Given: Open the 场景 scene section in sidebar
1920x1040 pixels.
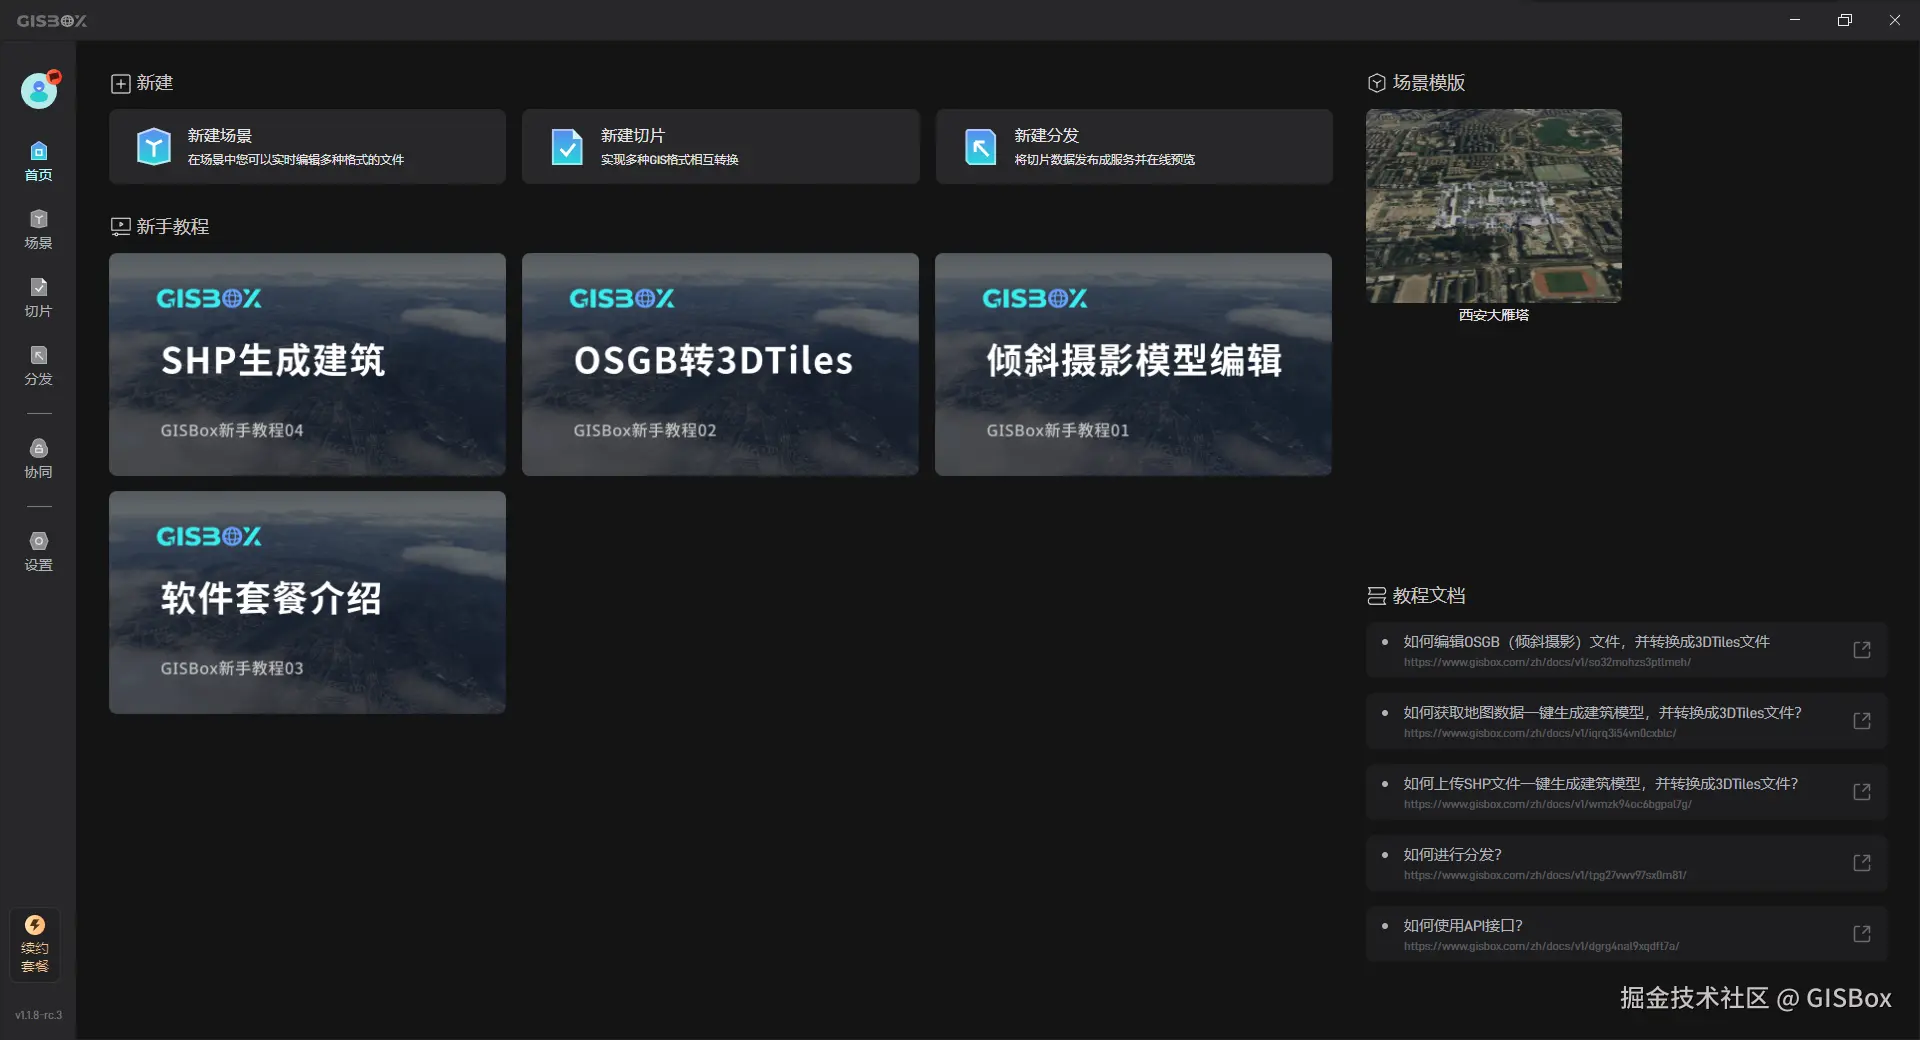Looking at the screenshot, I should [38, 230].
